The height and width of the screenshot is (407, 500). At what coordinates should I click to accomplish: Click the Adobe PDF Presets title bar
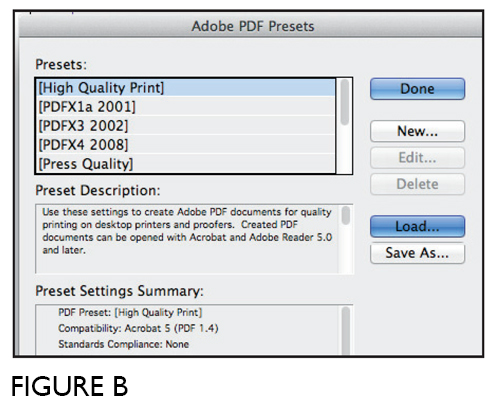251,25
